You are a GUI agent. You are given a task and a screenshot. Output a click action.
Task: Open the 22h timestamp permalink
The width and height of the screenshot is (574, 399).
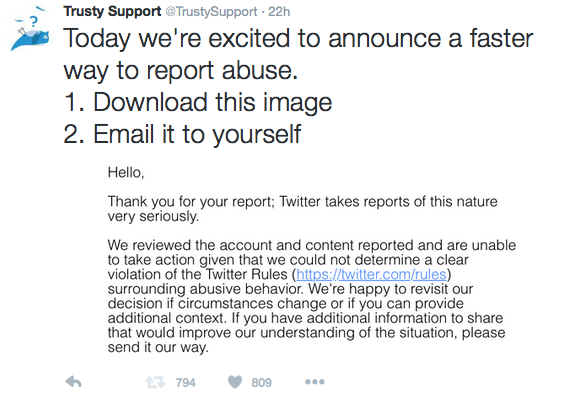279,12
